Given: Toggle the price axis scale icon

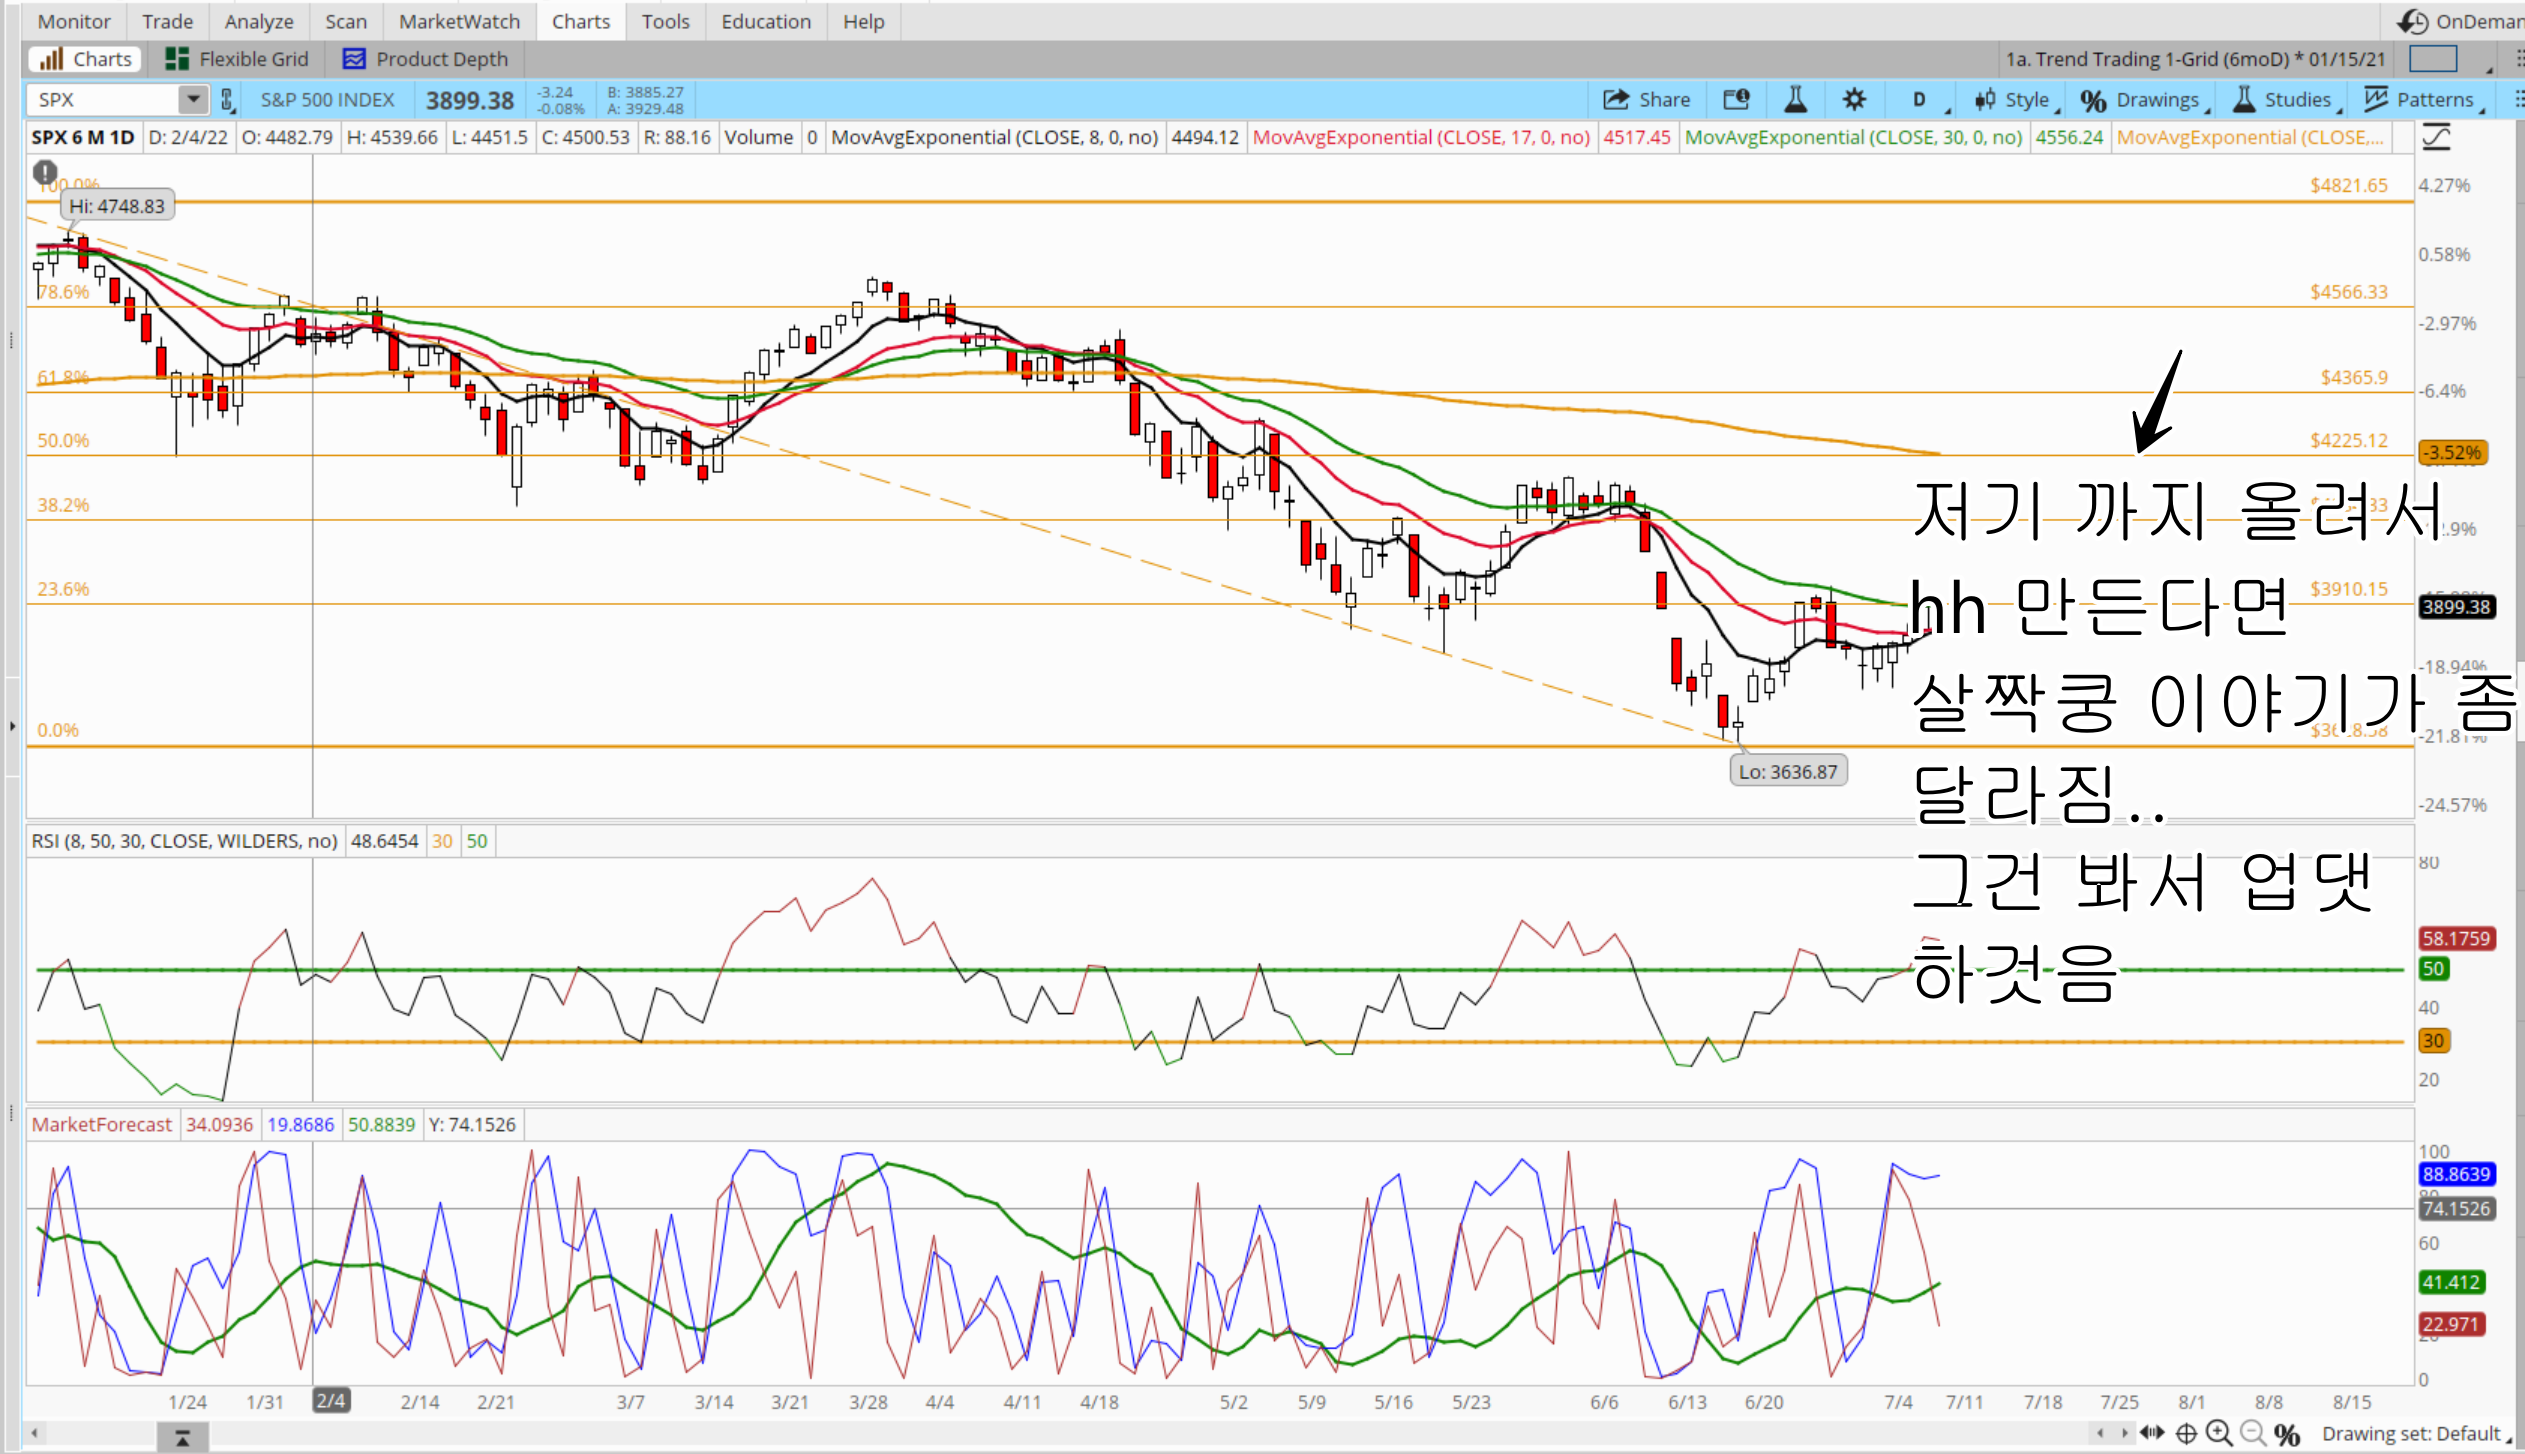Looking at the screenshot, I should pos(2437,137).
